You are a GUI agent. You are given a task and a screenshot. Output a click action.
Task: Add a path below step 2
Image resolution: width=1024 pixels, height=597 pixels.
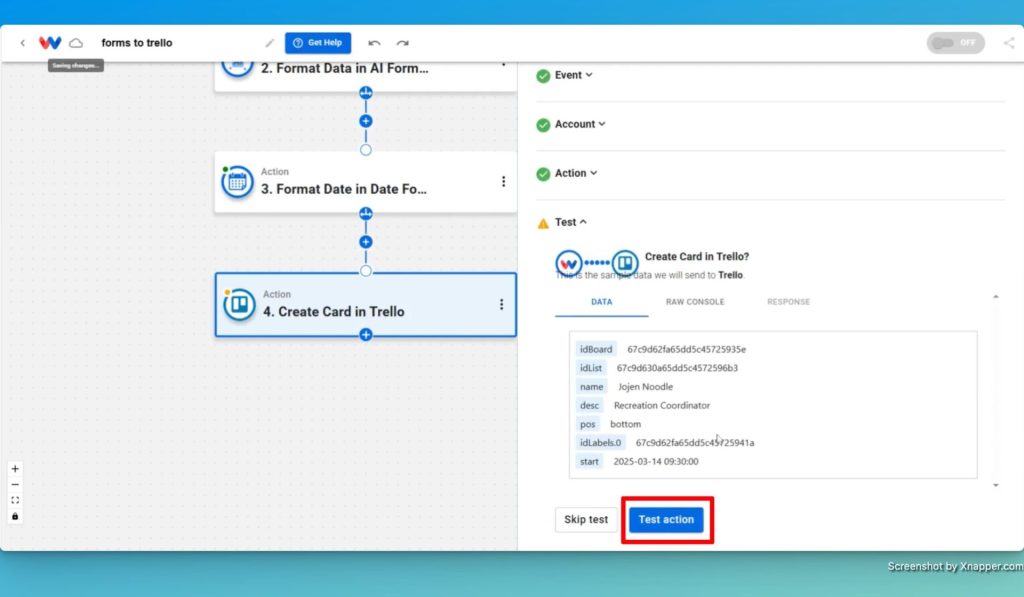pyautogui.click(x=366, y=93)
